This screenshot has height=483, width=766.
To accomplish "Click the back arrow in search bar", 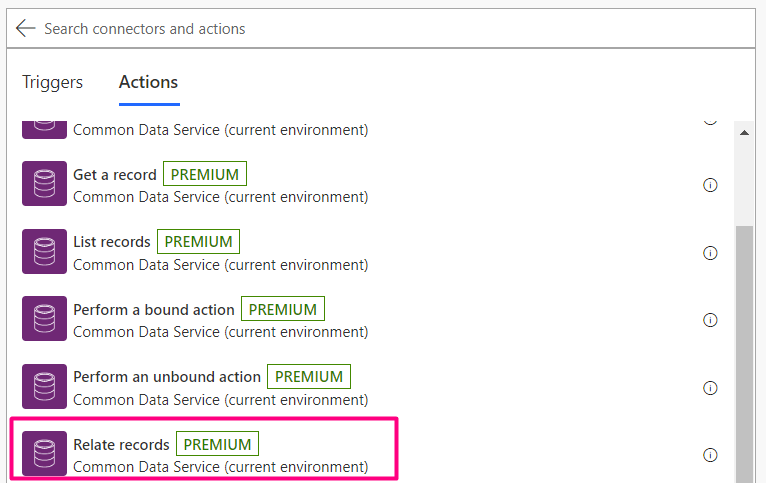I will [26, 29].
